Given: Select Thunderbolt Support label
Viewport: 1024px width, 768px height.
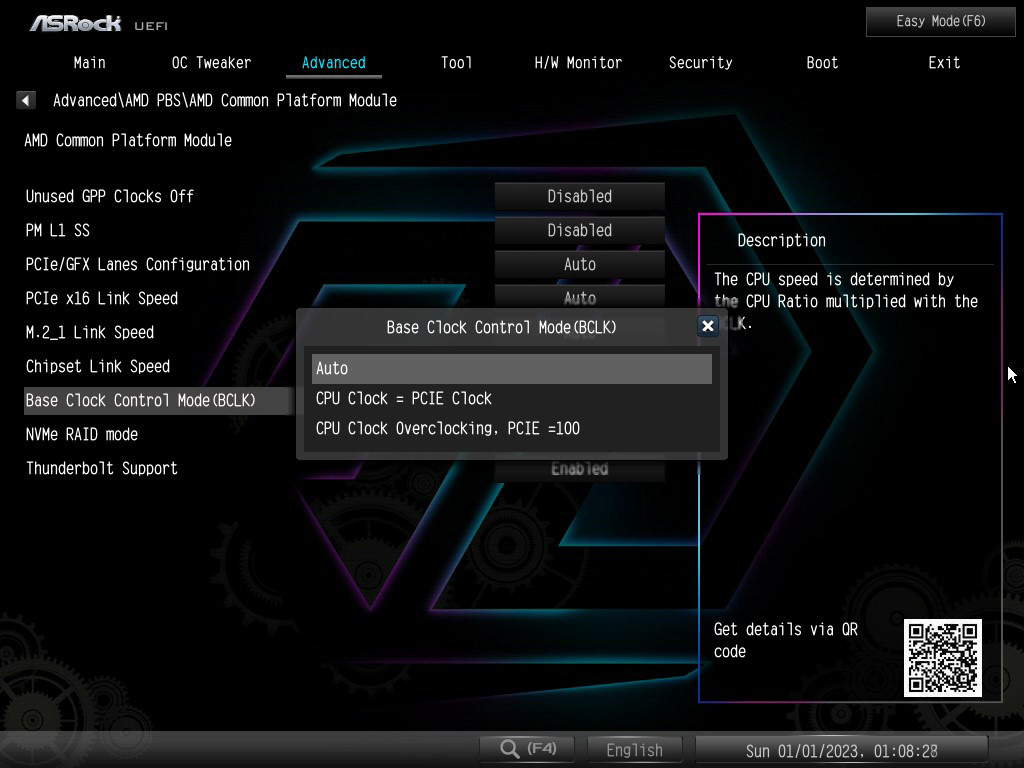Looking at the screenshot, I should 102,468.
